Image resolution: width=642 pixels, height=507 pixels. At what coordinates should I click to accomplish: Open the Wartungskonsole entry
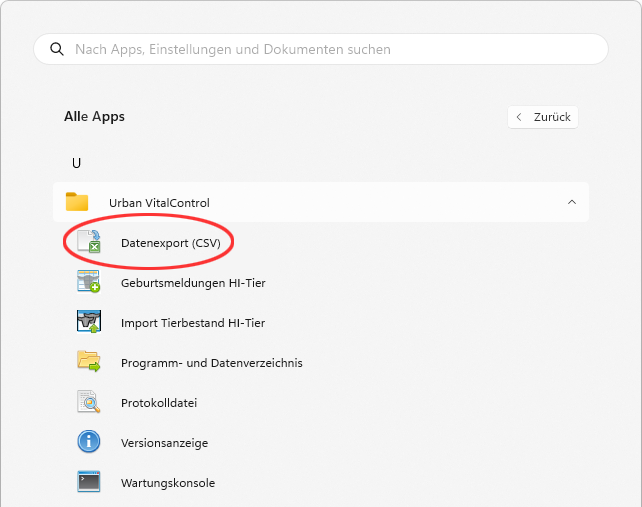coord(168,483)
